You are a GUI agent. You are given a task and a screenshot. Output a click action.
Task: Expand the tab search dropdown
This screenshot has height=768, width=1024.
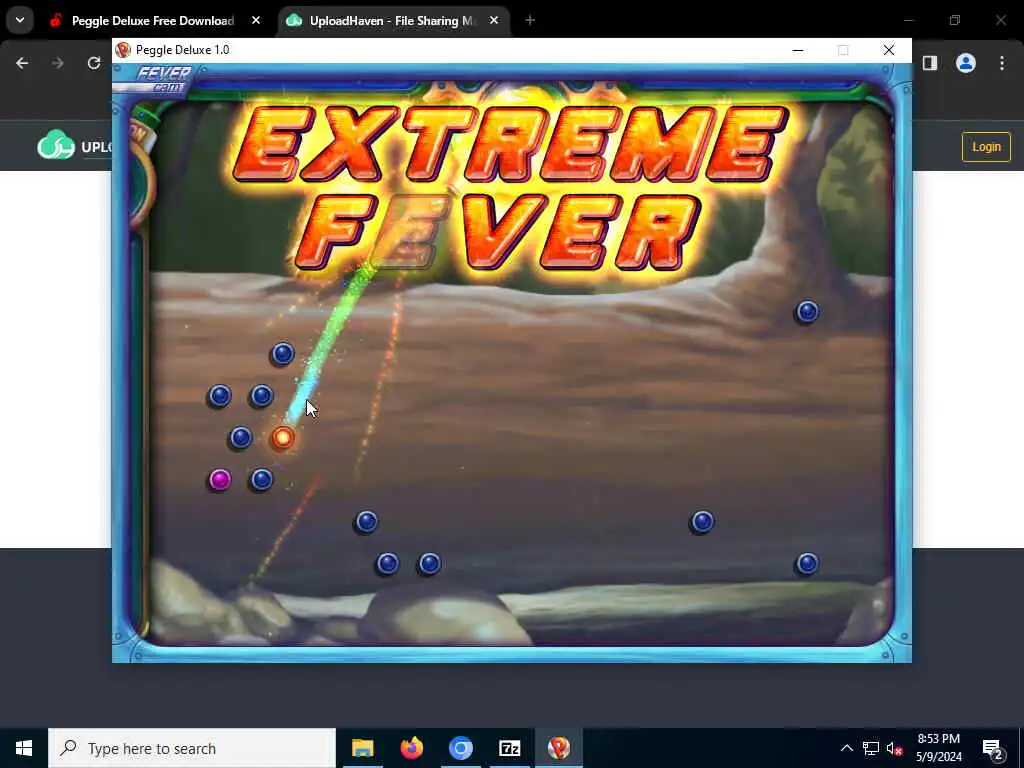pyautogui.click(x=20, y=20)
